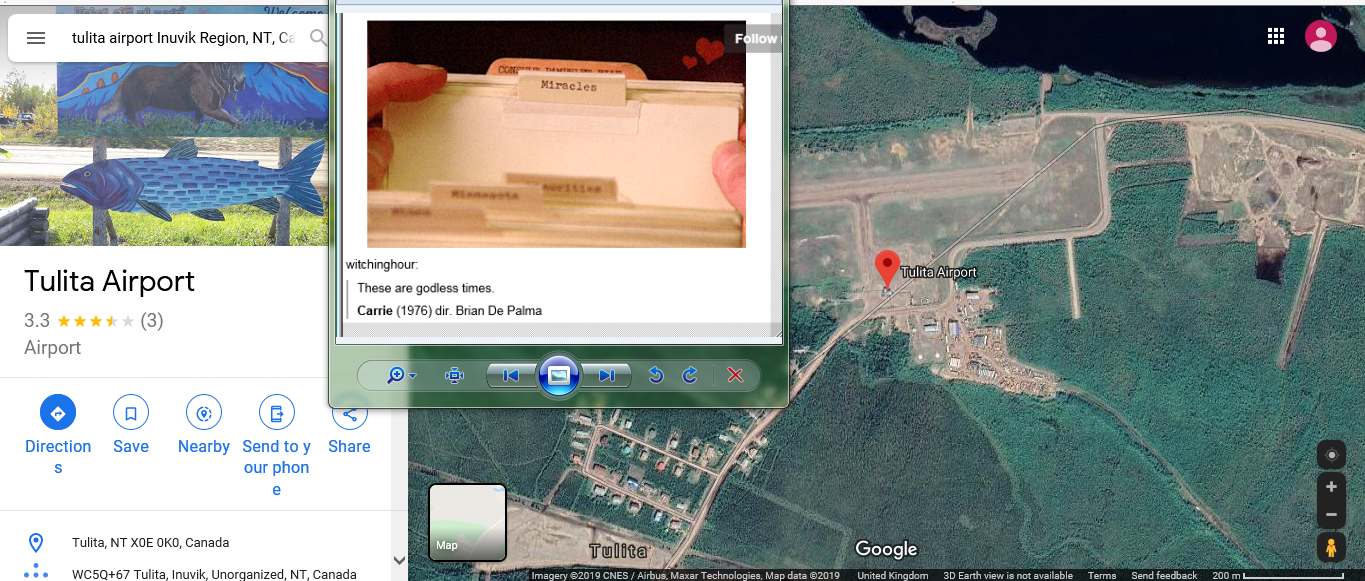
Task: Rotate the image counterclockwise in Photo Viewer
Action: click(x=656, y=375)
